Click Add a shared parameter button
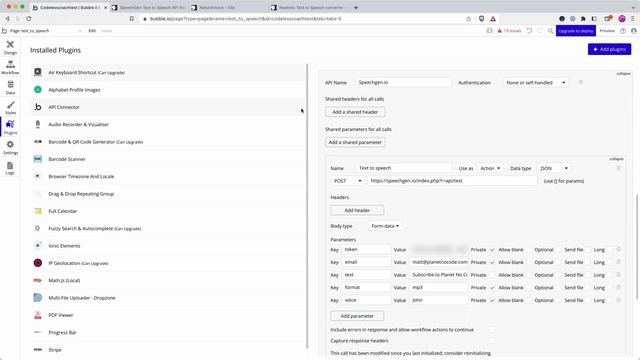This screenshot has height=360, width=640. (x=355, y=142)
